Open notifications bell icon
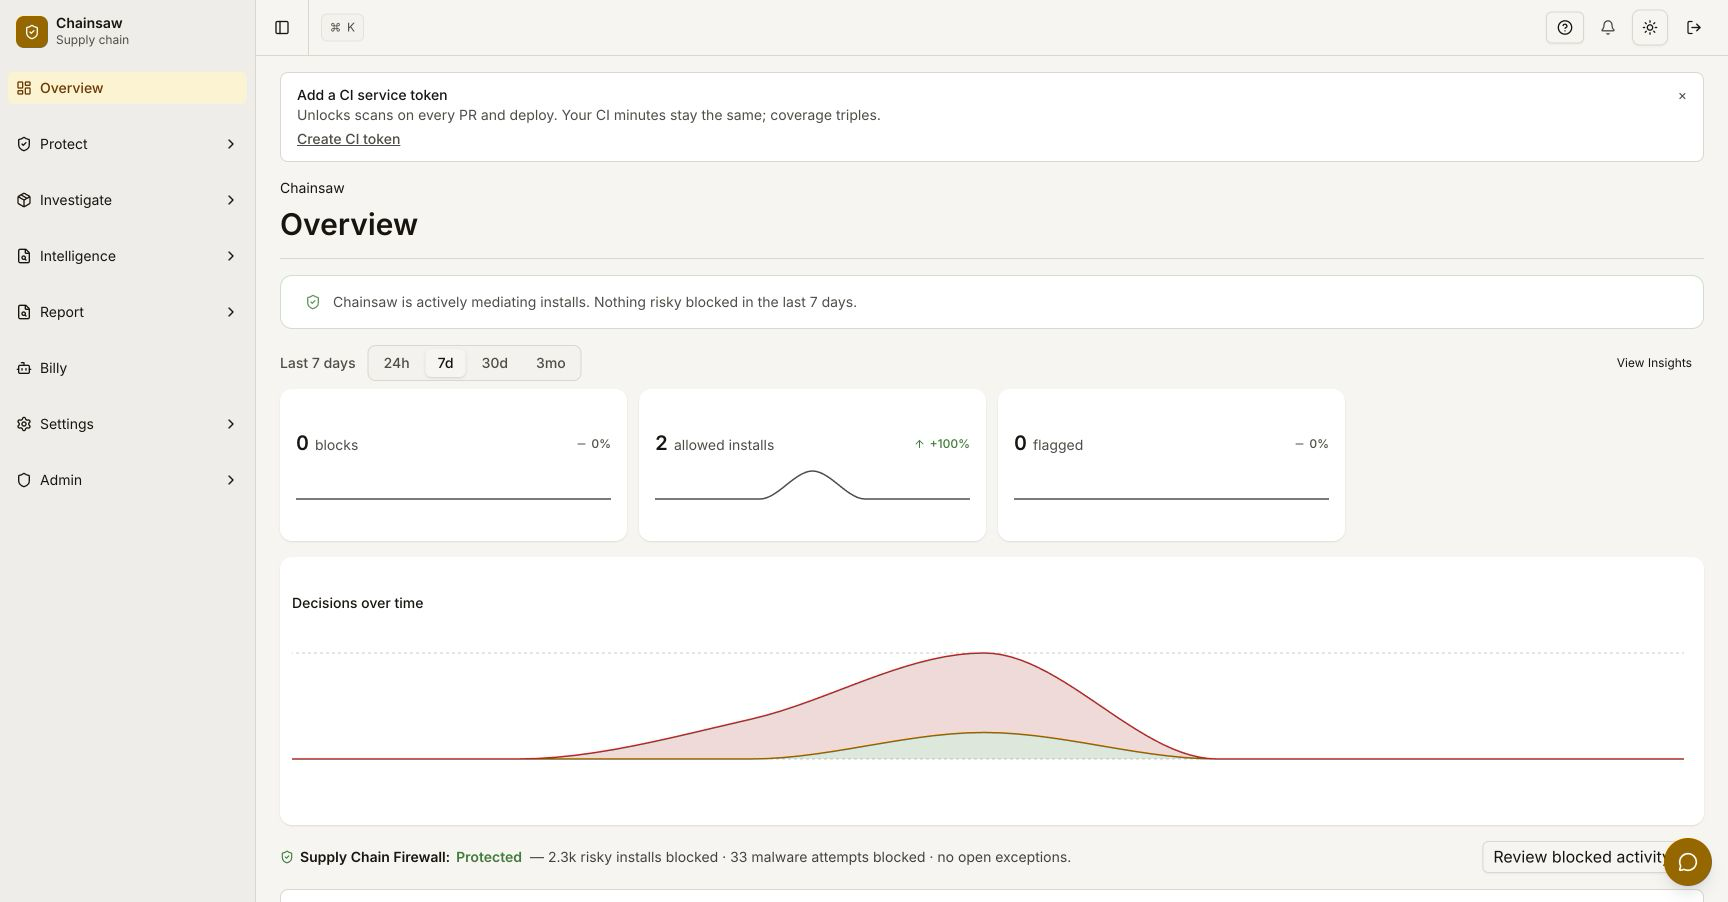Image resolution: width=1728 pixels, height=902 pixels. point(1608,28)
